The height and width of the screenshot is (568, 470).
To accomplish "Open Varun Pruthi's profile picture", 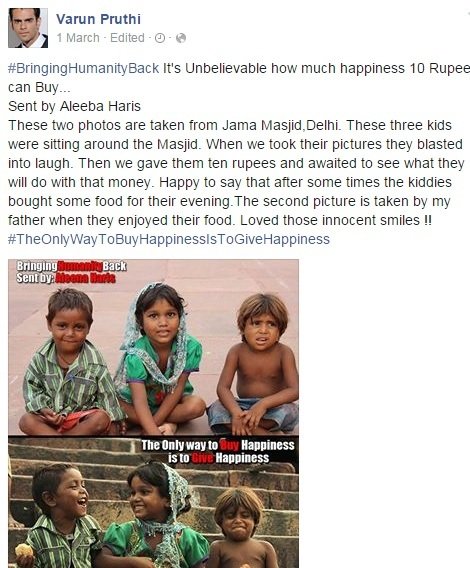I will click(x=28, y=28).
